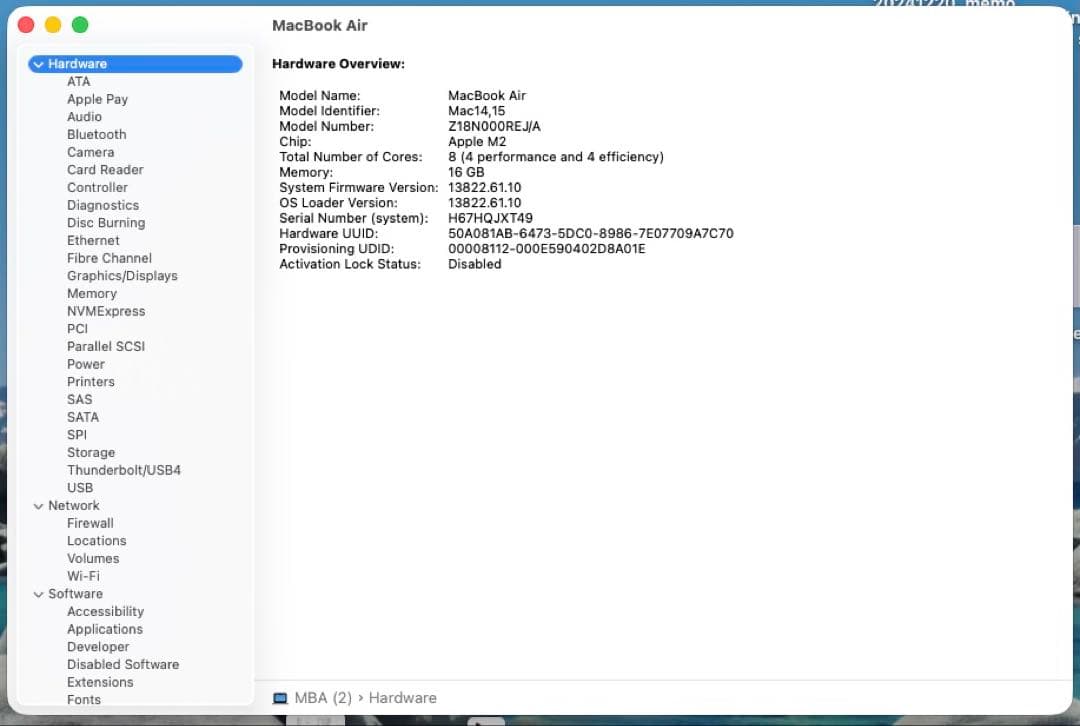The image size is (1080, 726).
Task: View Applications under the Software section
Action: click(x=105, y=628)
